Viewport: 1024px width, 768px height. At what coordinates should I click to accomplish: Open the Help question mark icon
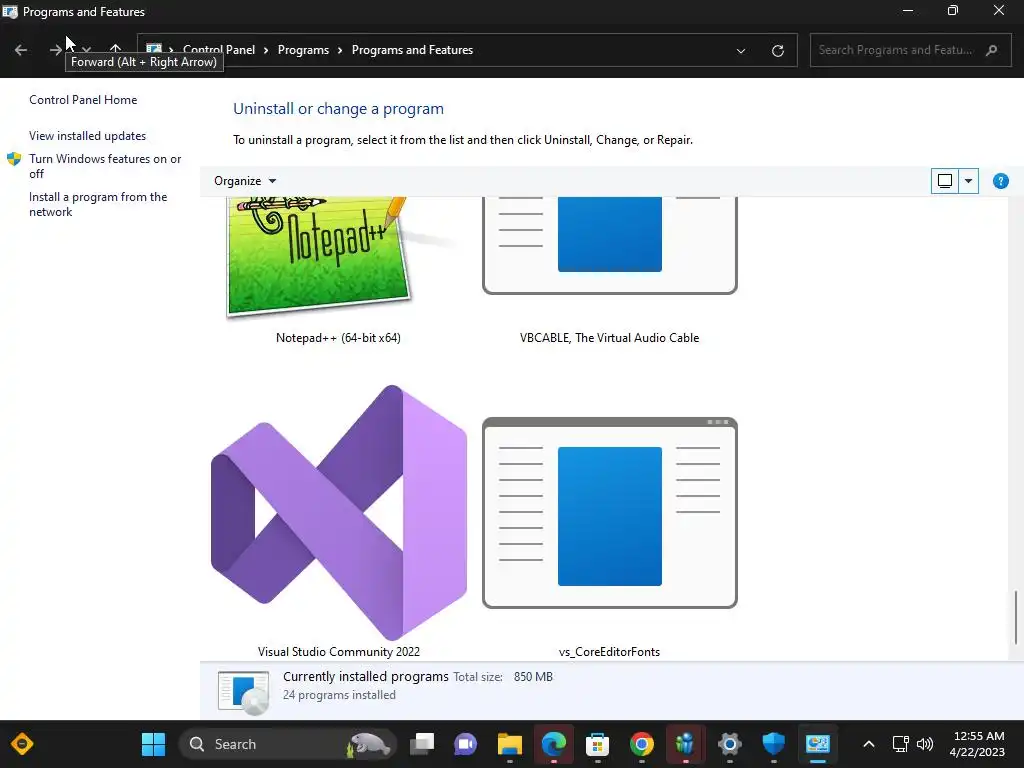point(1000,181)
